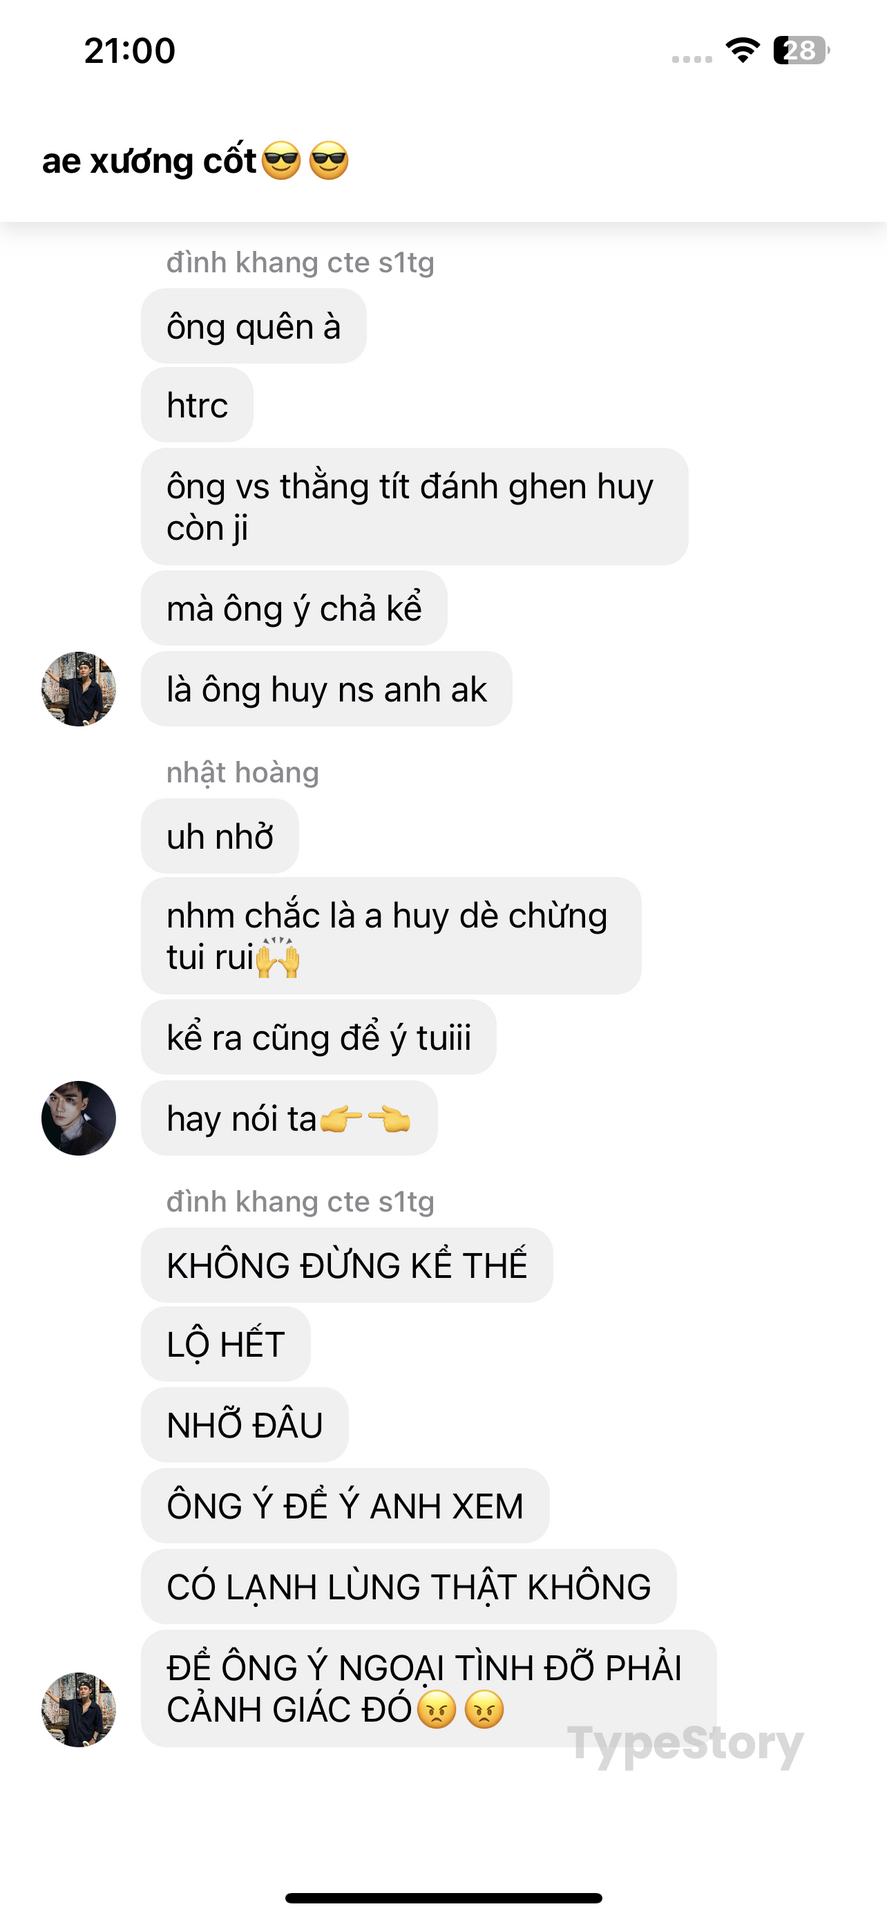The width and height of the screenshot is (887, 1920).
Task: Select the 'ông quên à' message bubble
Action: pyautogui.click(x=254, y=326)
